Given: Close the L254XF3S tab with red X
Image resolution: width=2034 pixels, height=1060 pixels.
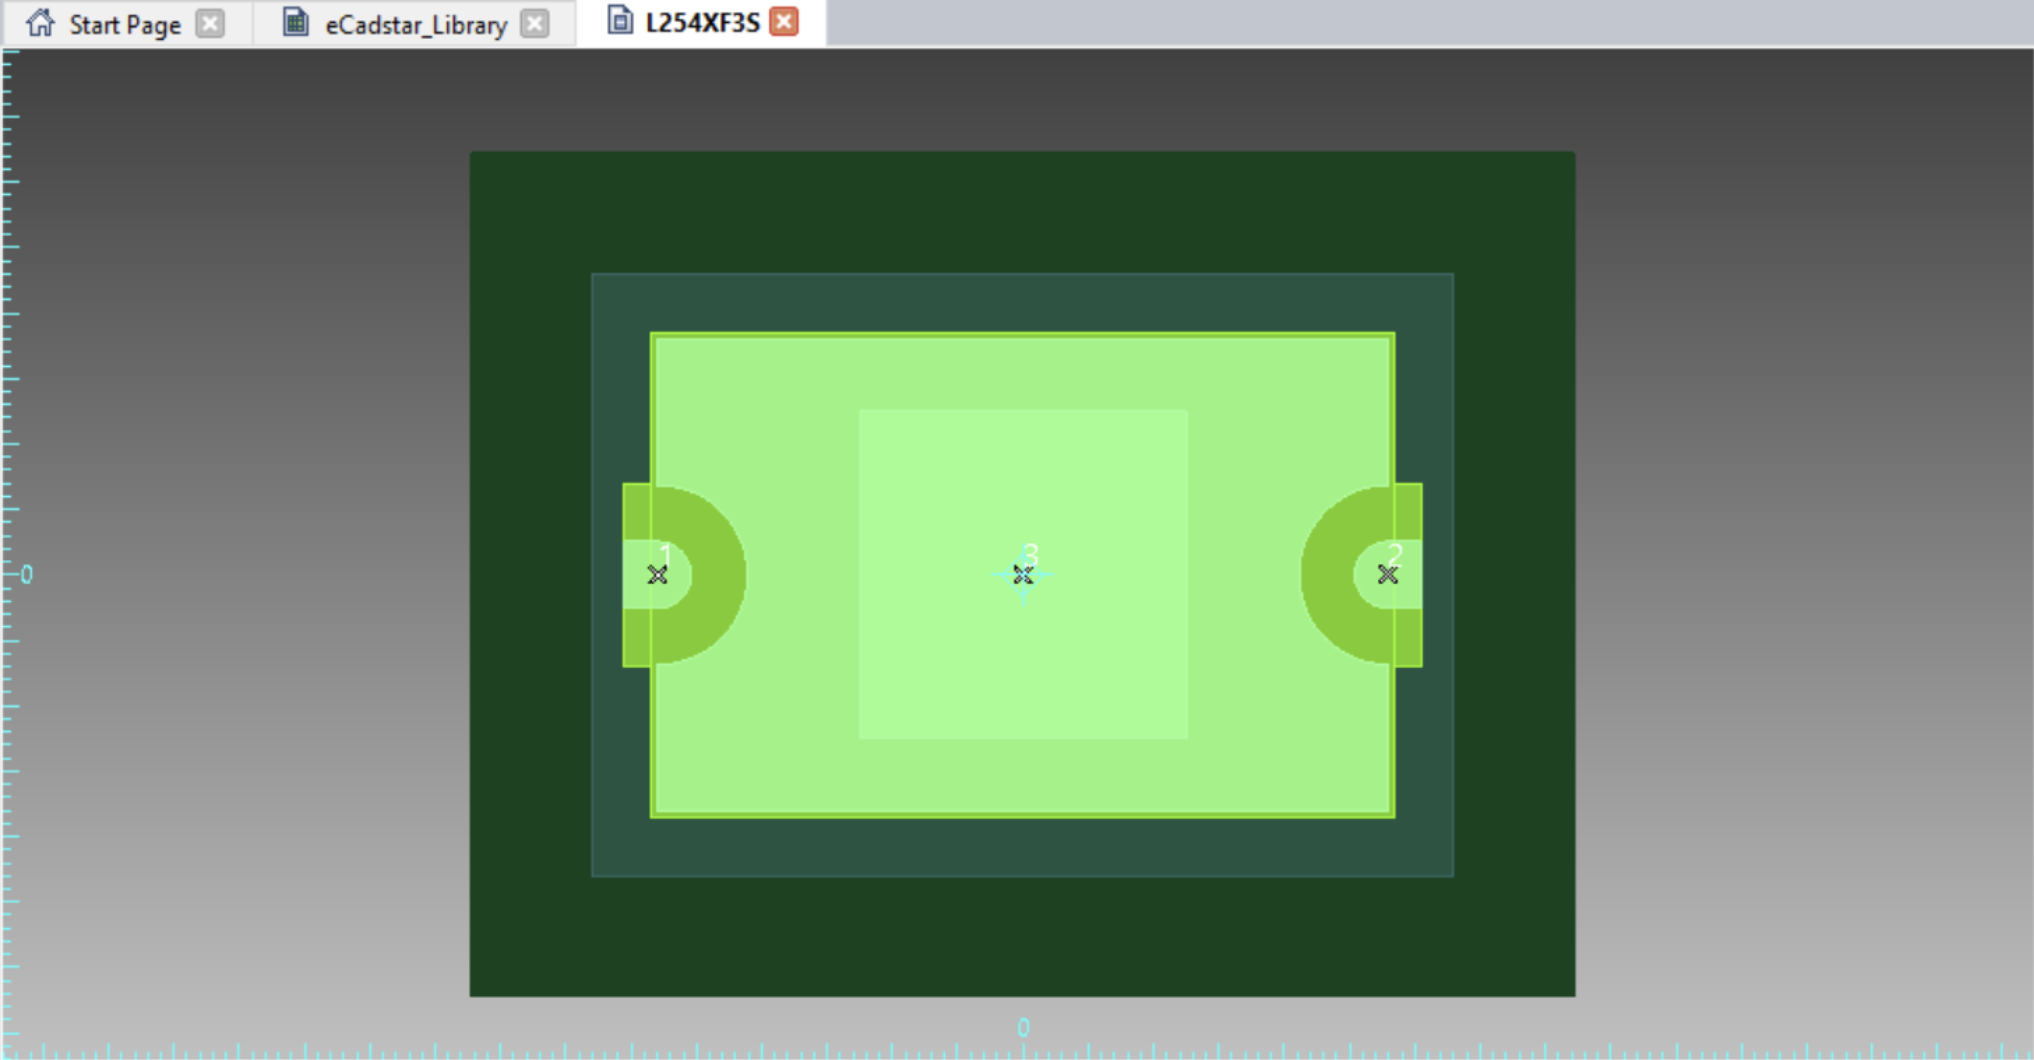Looking at the screenshot, I should click(785, 22).
